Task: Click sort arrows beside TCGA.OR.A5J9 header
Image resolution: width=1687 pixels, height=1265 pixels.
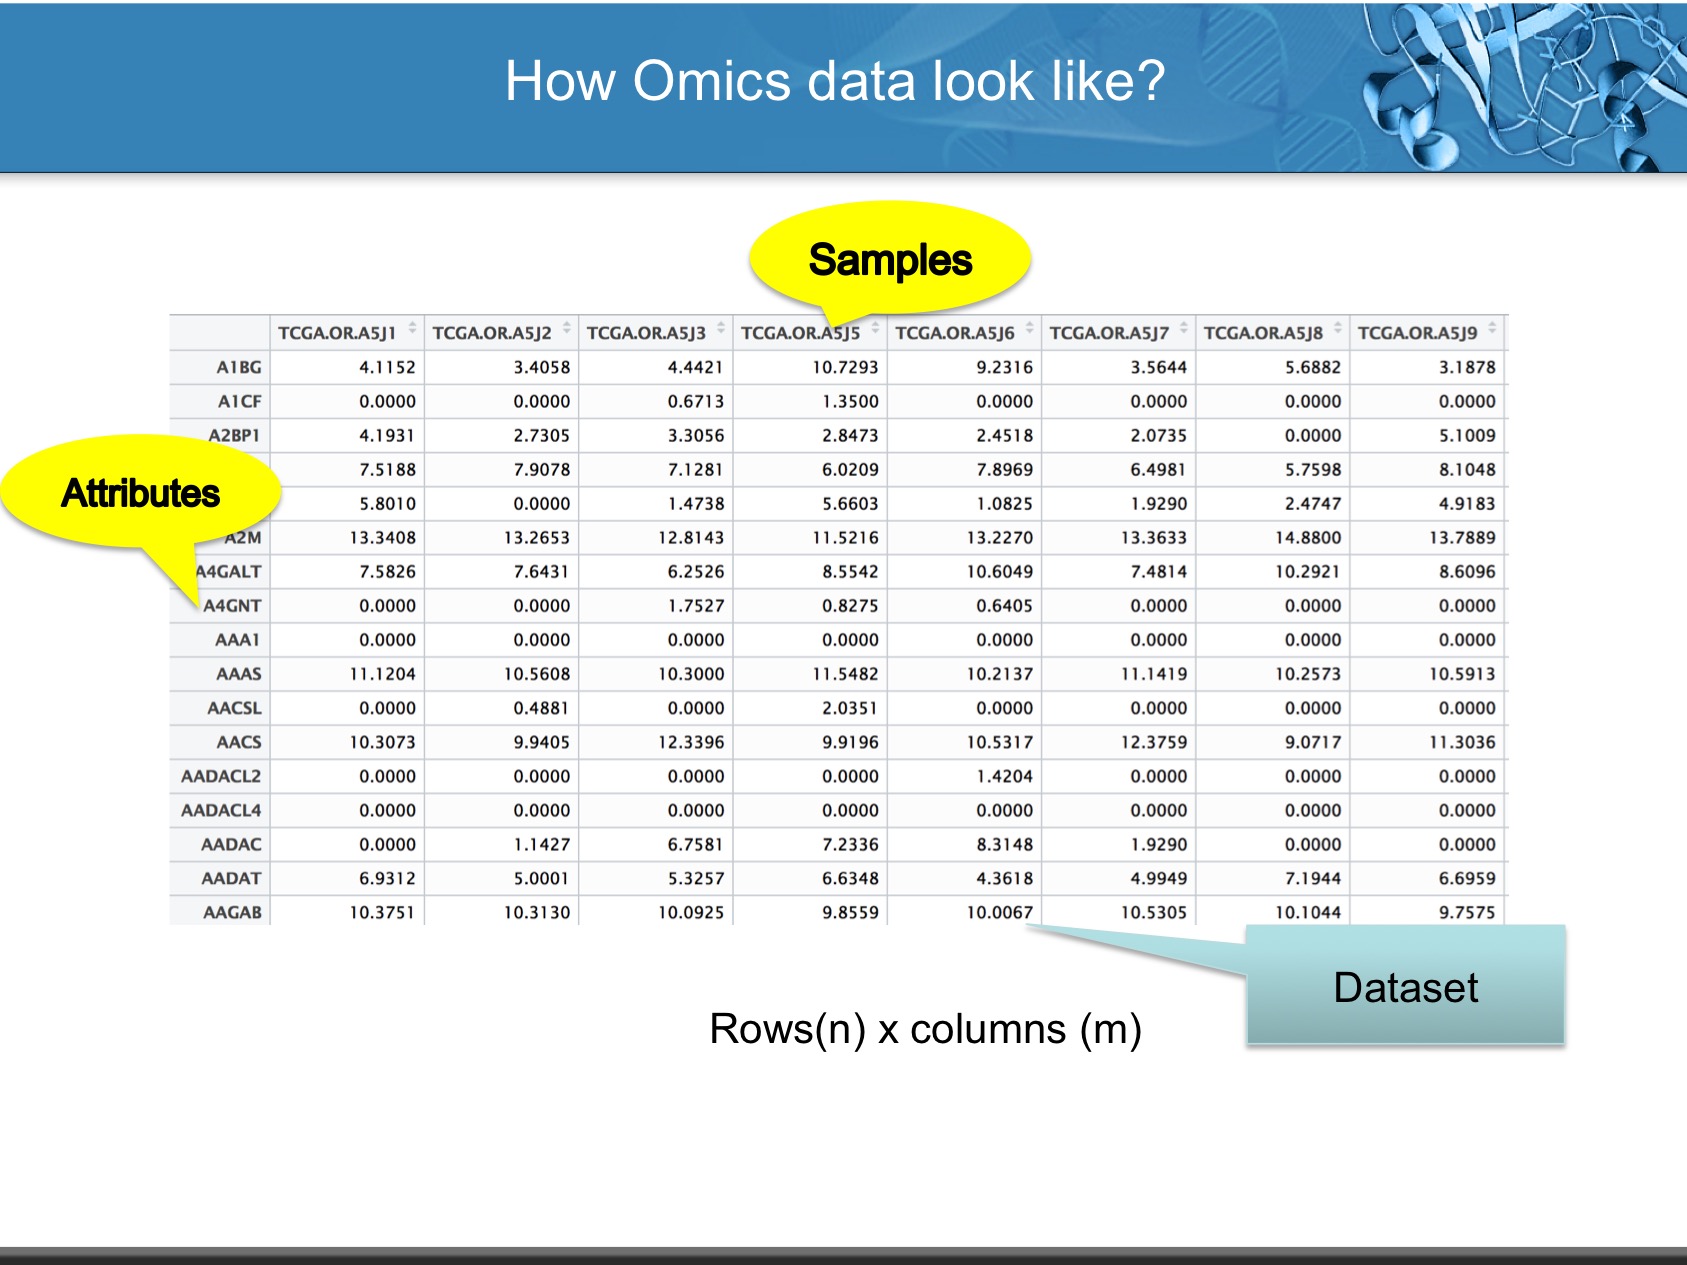Action: click(x=1492, y=330)
